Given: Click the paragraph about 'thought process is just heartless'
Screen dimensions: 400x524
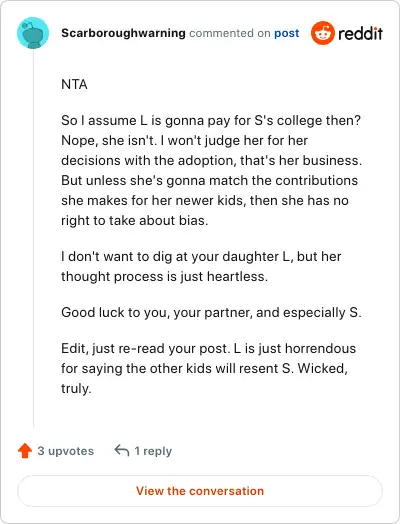Looking at the screenshot, I should (x=201, y=266).
